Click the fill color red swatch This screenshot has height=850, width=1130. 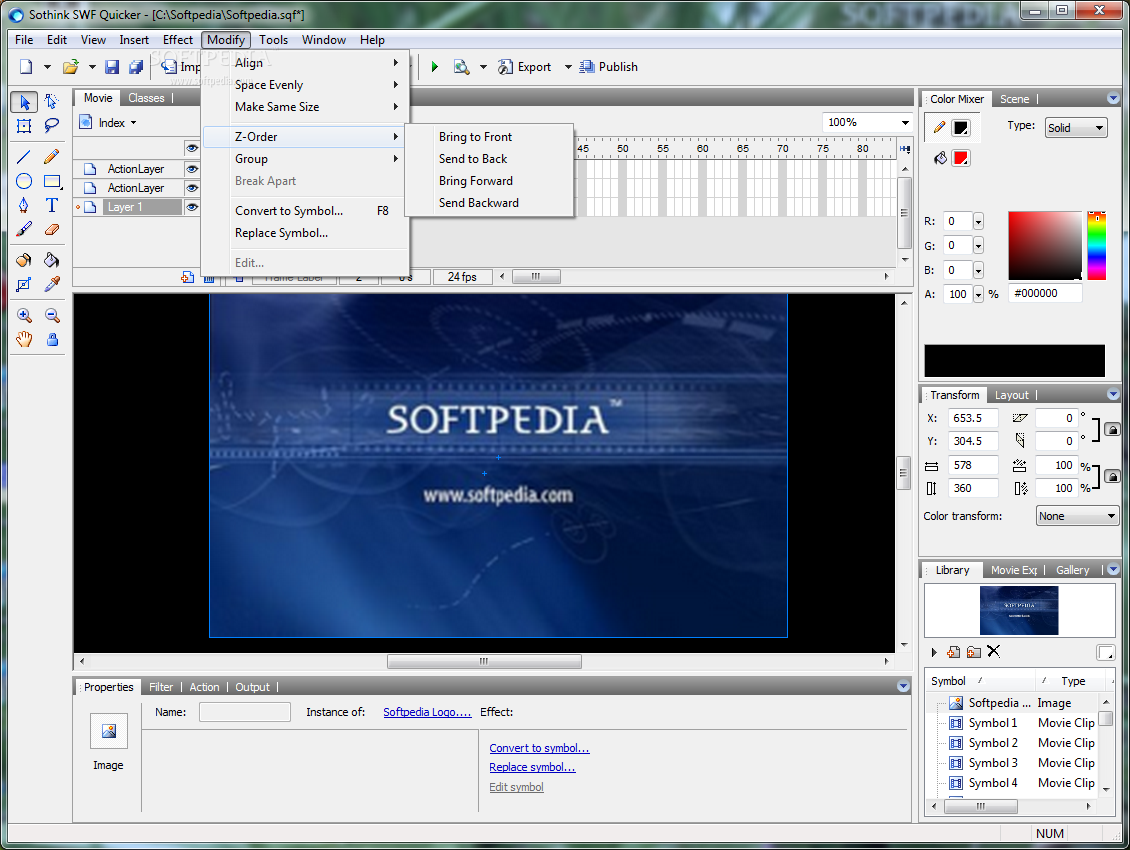(961, 159)
